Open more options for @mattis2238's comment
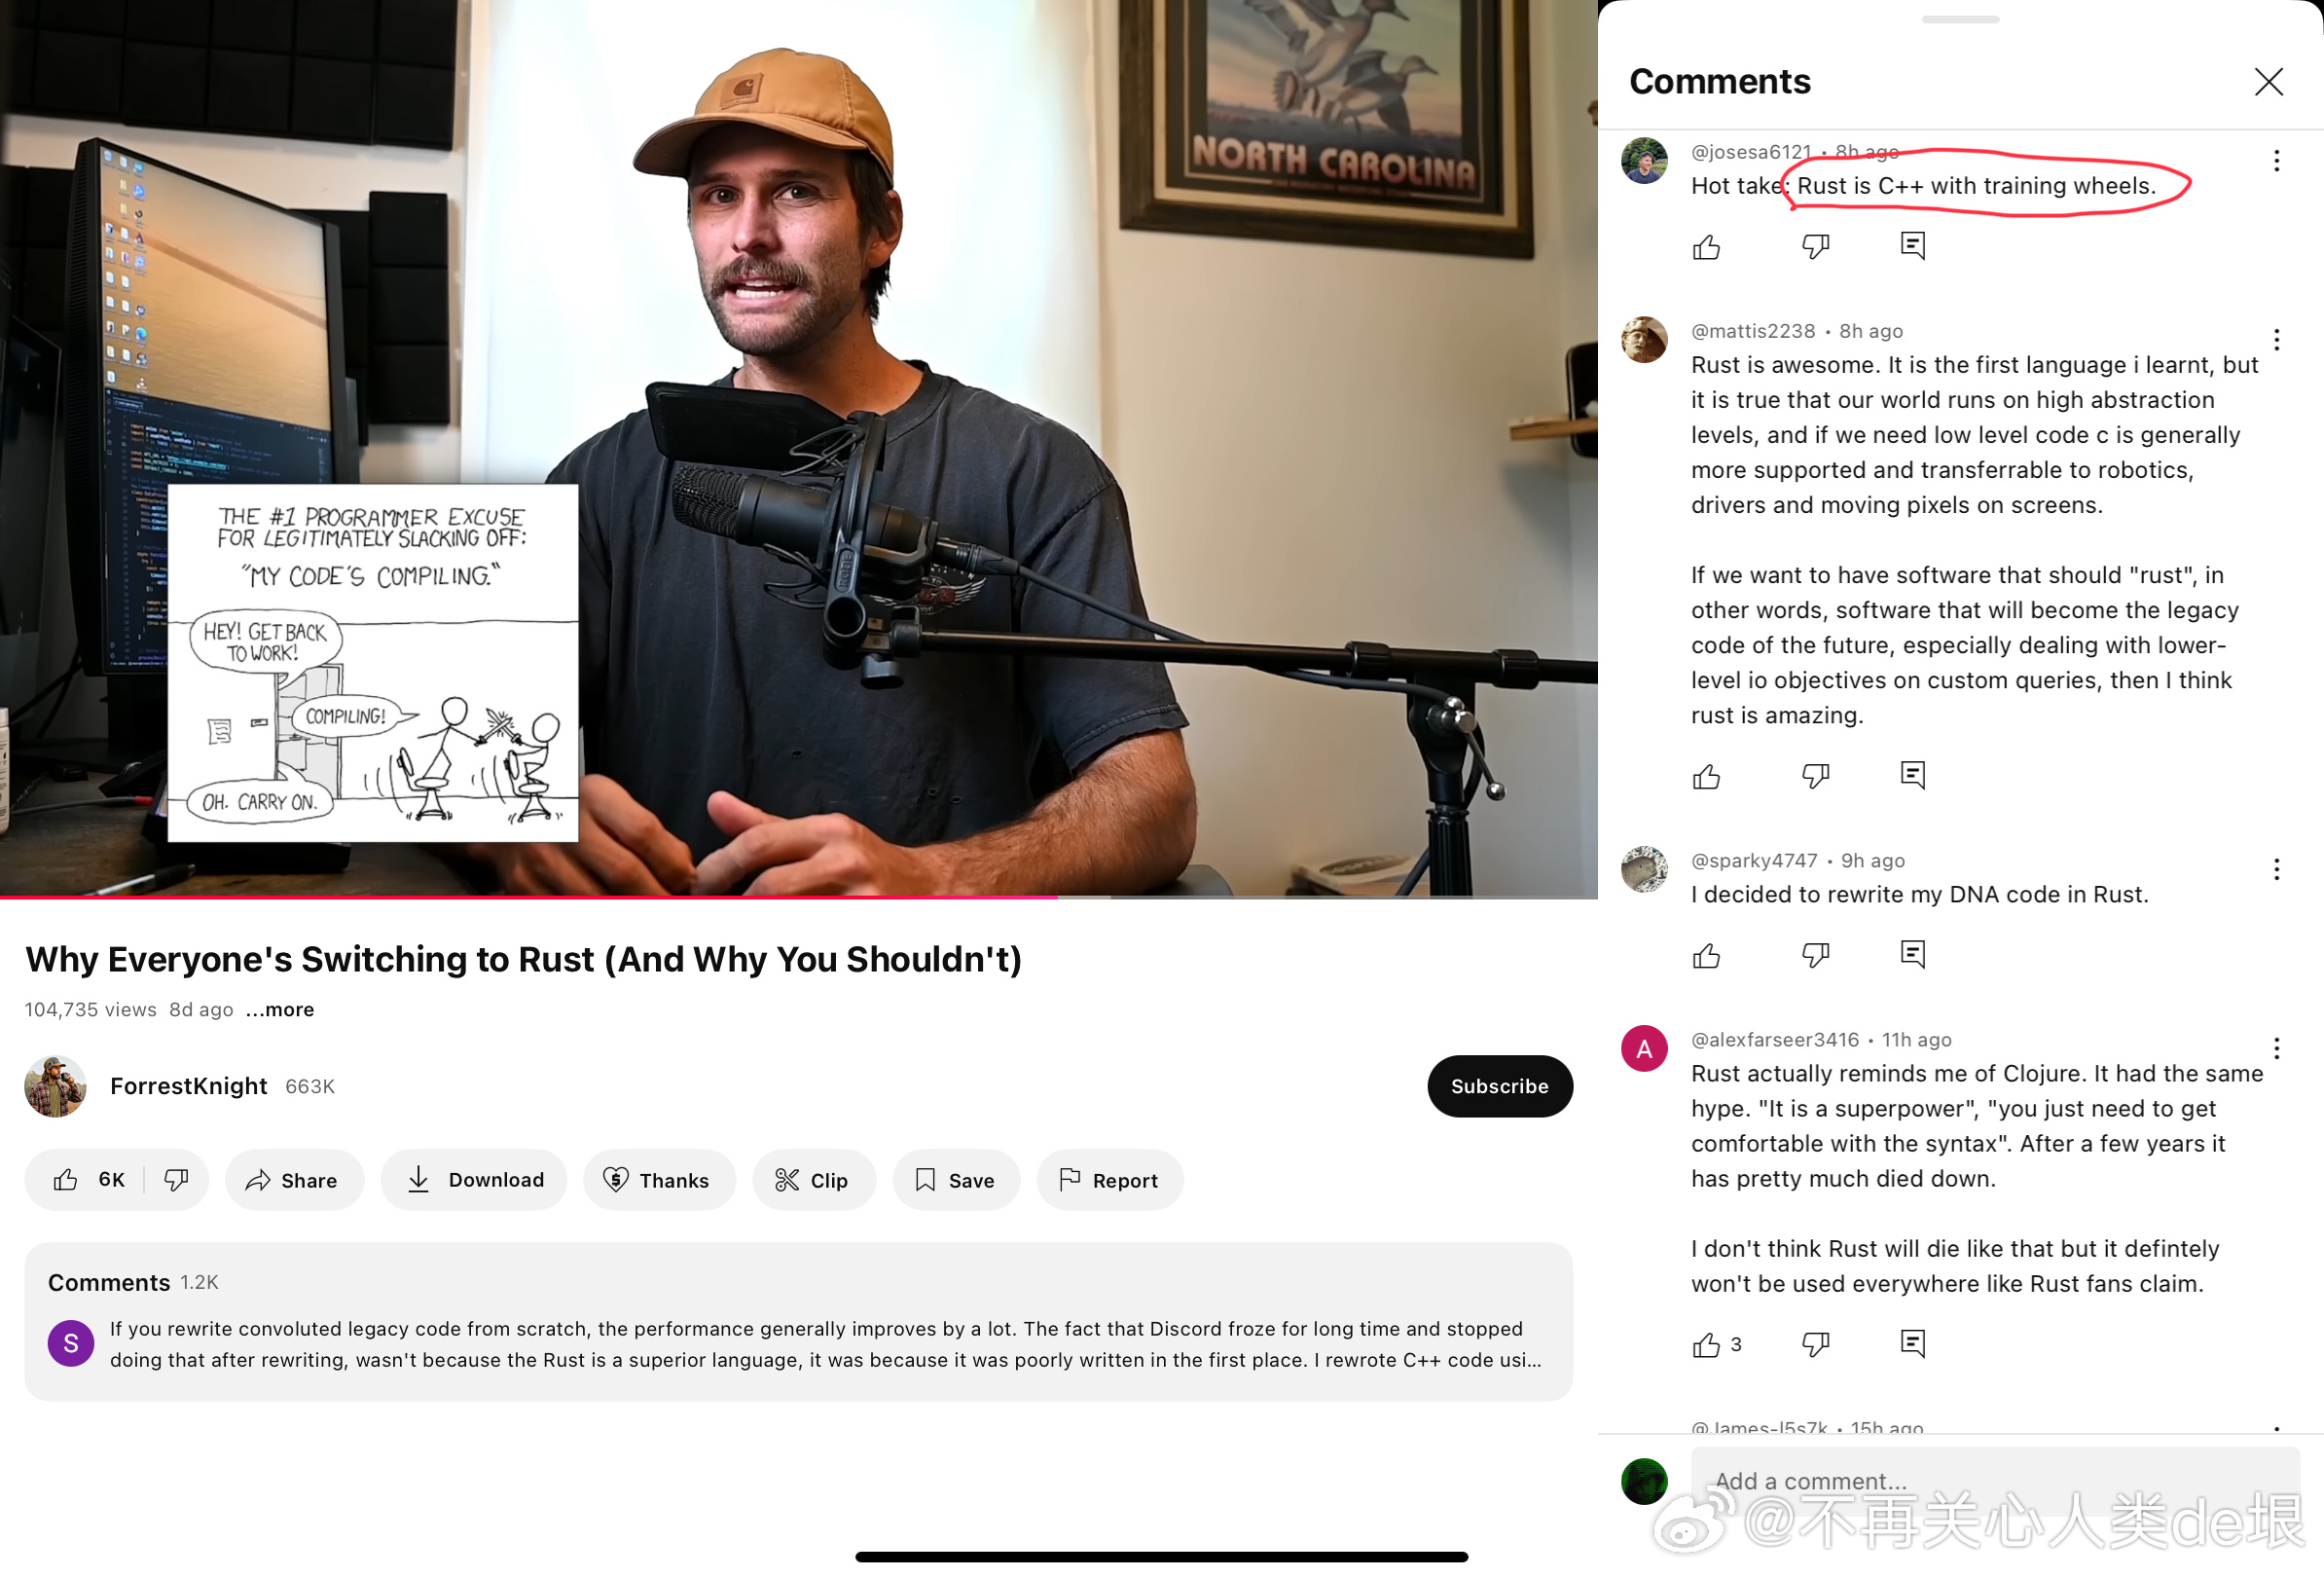The image size is (2324, 1577). pos(2276,340)
